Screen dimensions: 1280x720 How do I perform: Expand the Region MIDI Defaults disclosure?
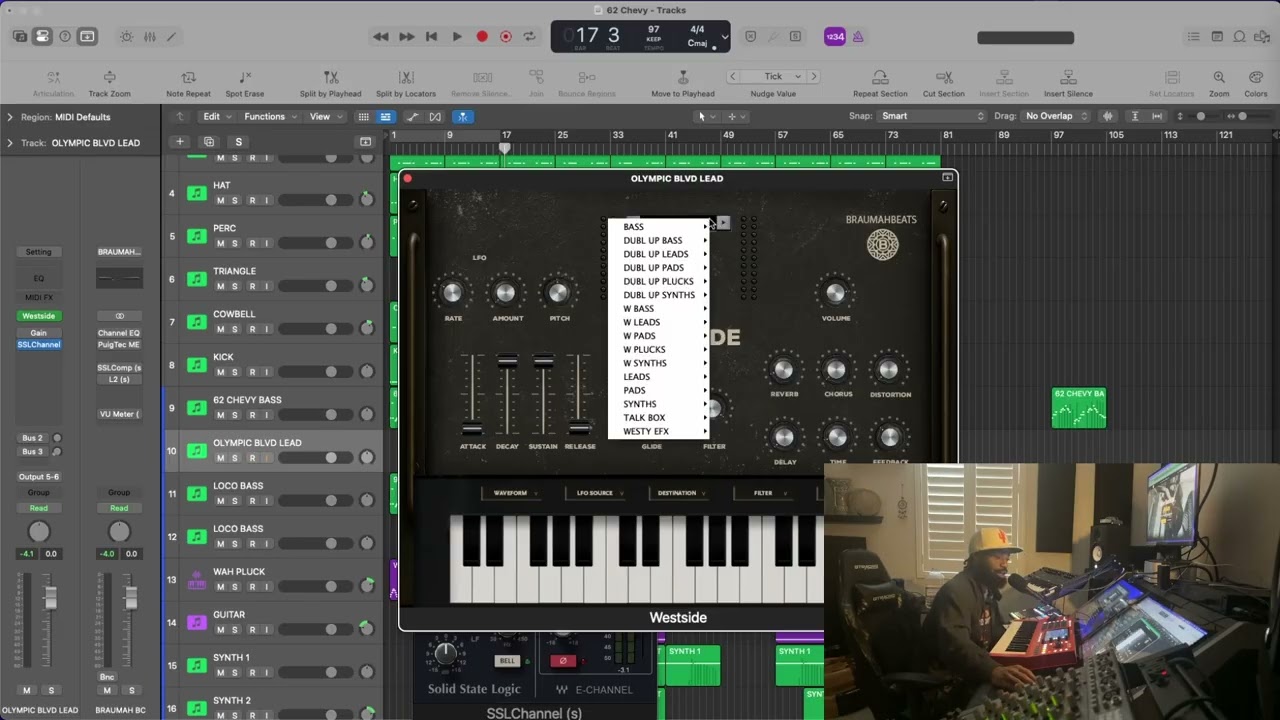tap(10, 117)
